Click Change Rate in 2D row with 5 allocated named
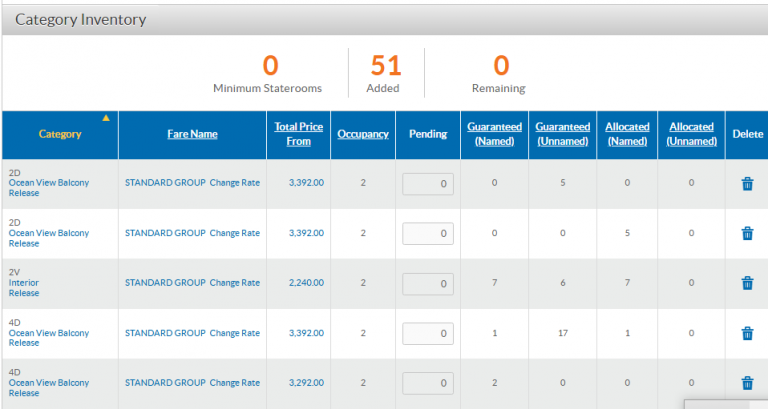768x409 pixels. (235, 233)
